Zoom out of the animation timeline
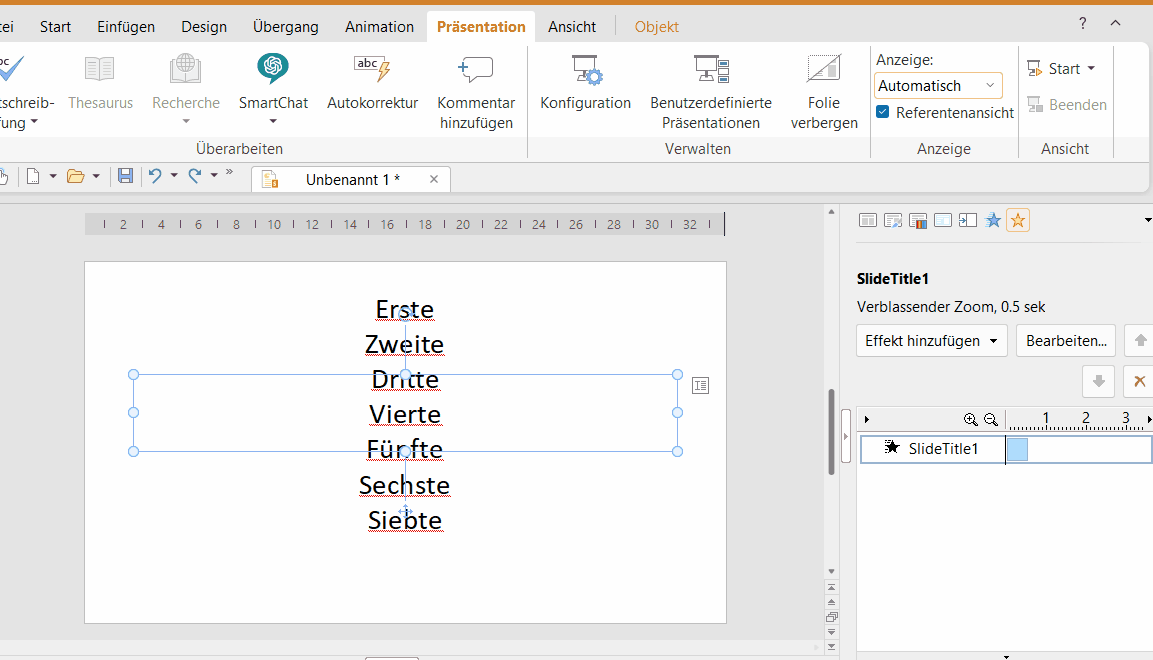This screenshot has width=1153, height=660. click(x=990, y=419)
